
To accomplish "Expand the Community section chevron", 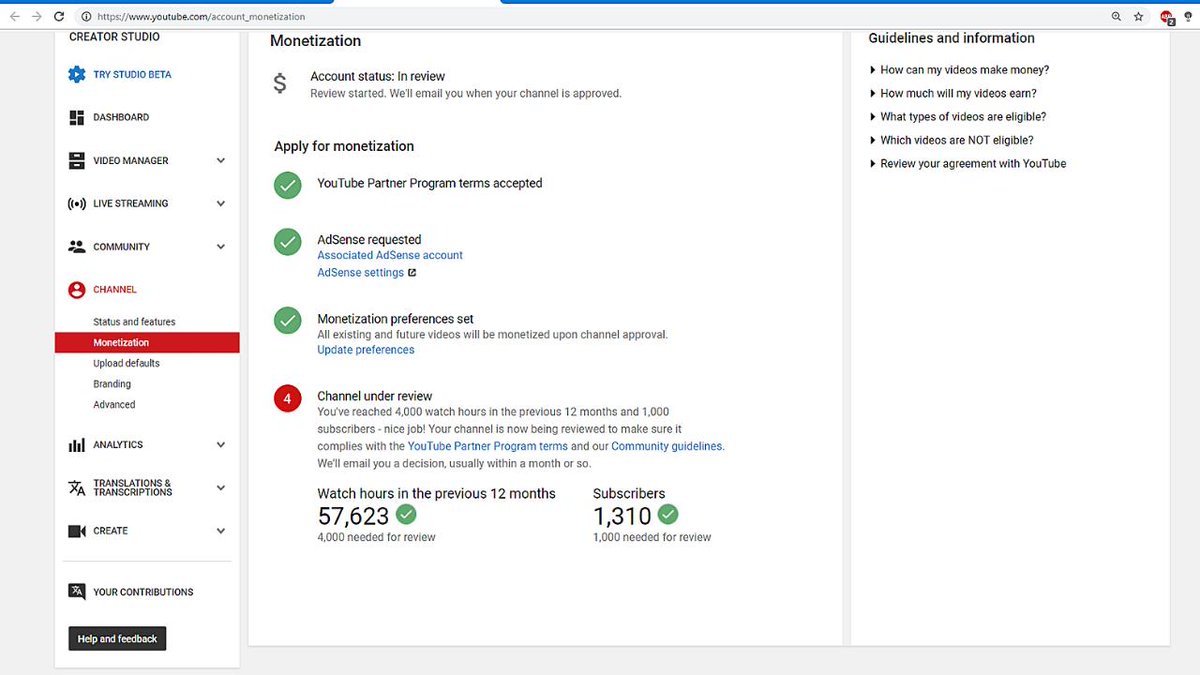I will [x=221, y=247].
